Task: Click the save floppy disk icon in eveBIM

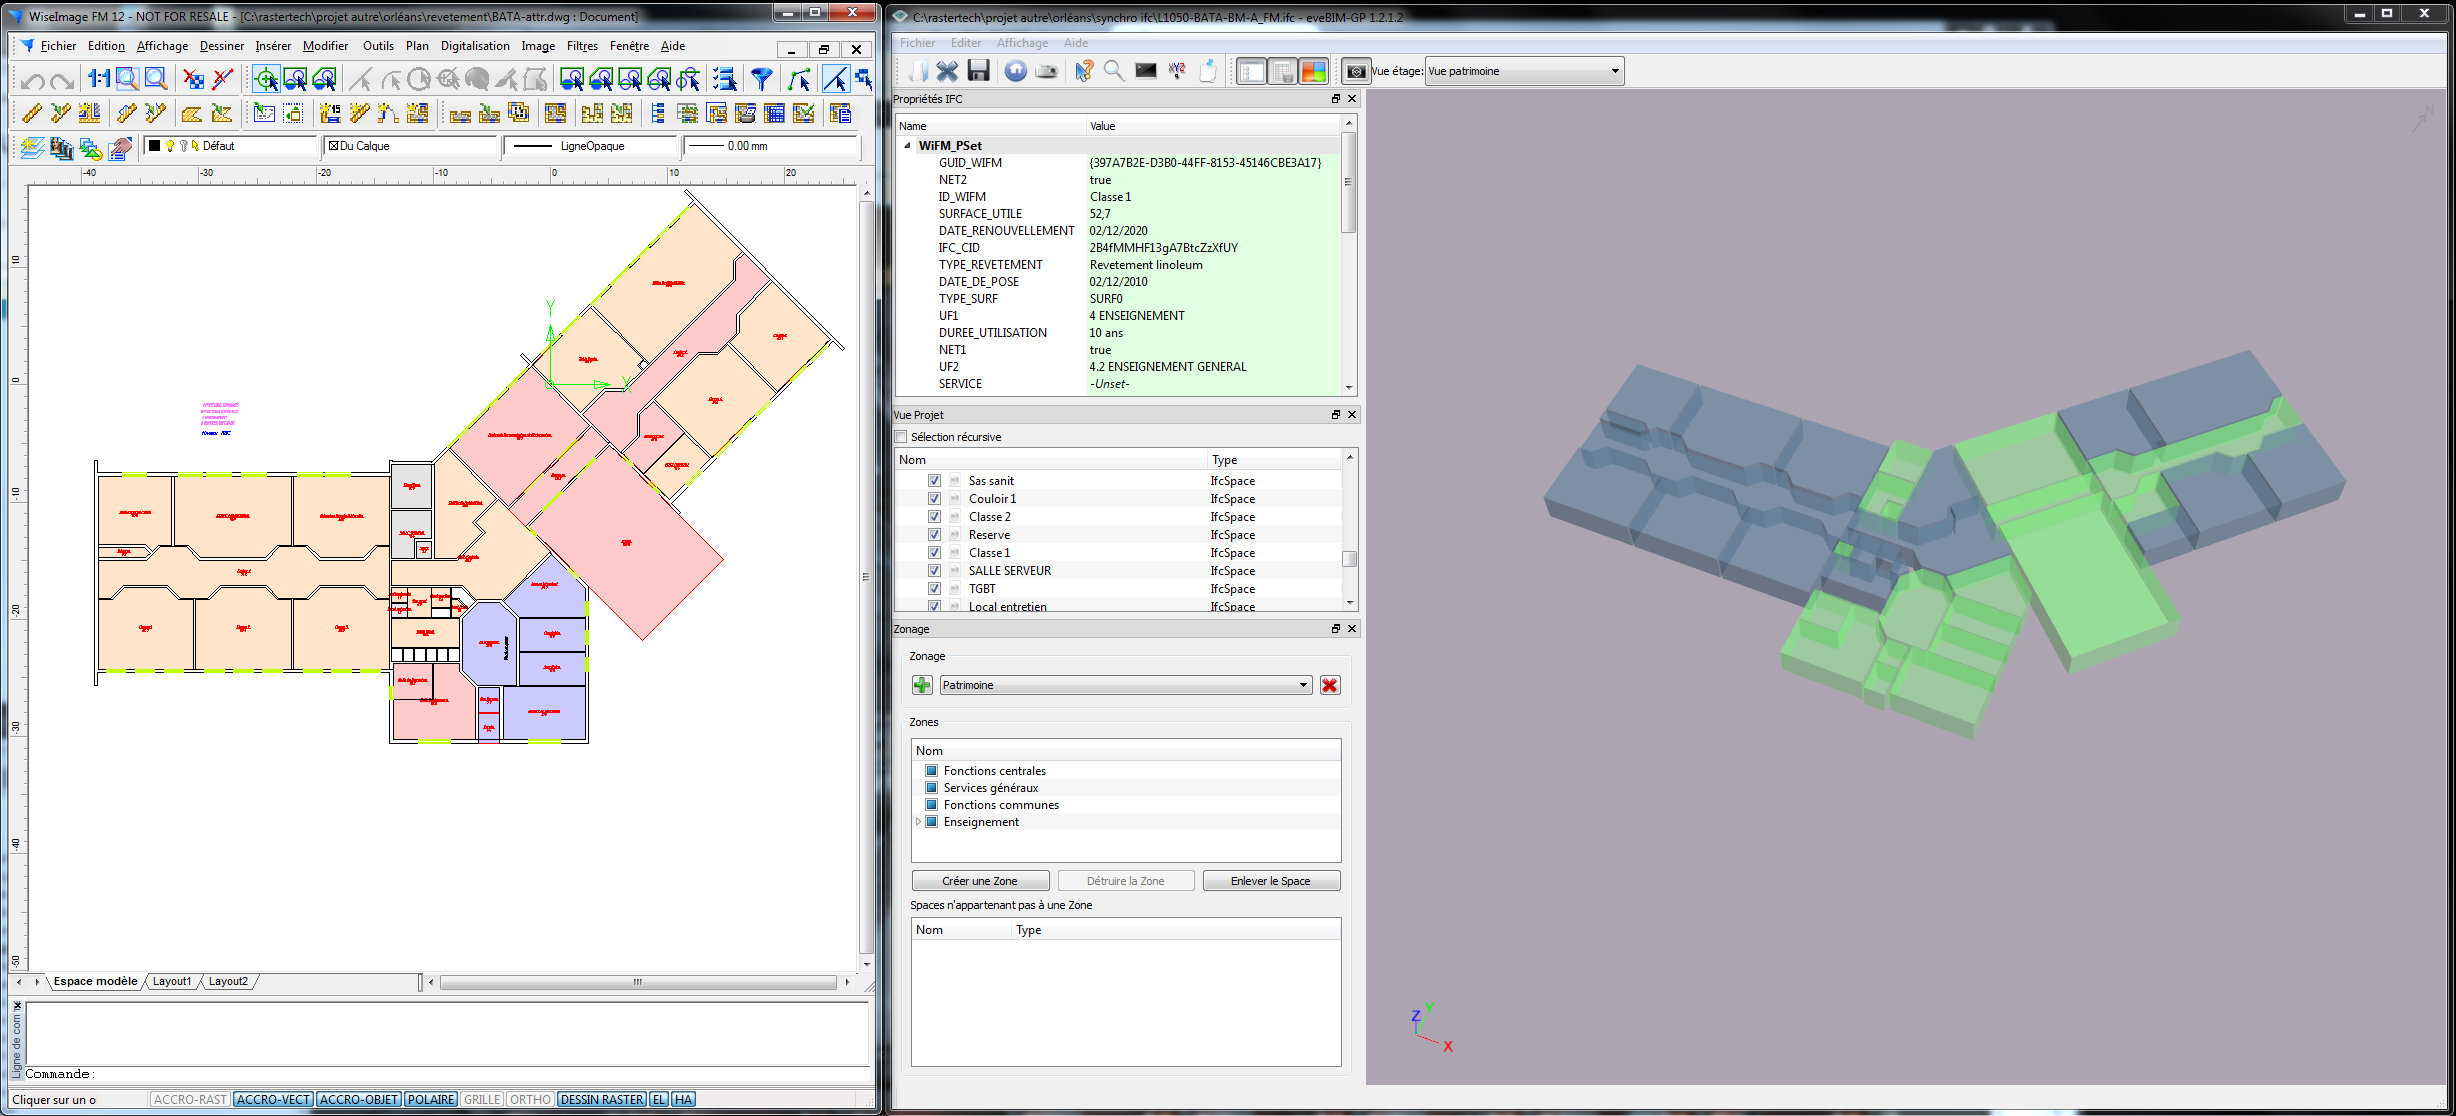Action: click(979, 71)
